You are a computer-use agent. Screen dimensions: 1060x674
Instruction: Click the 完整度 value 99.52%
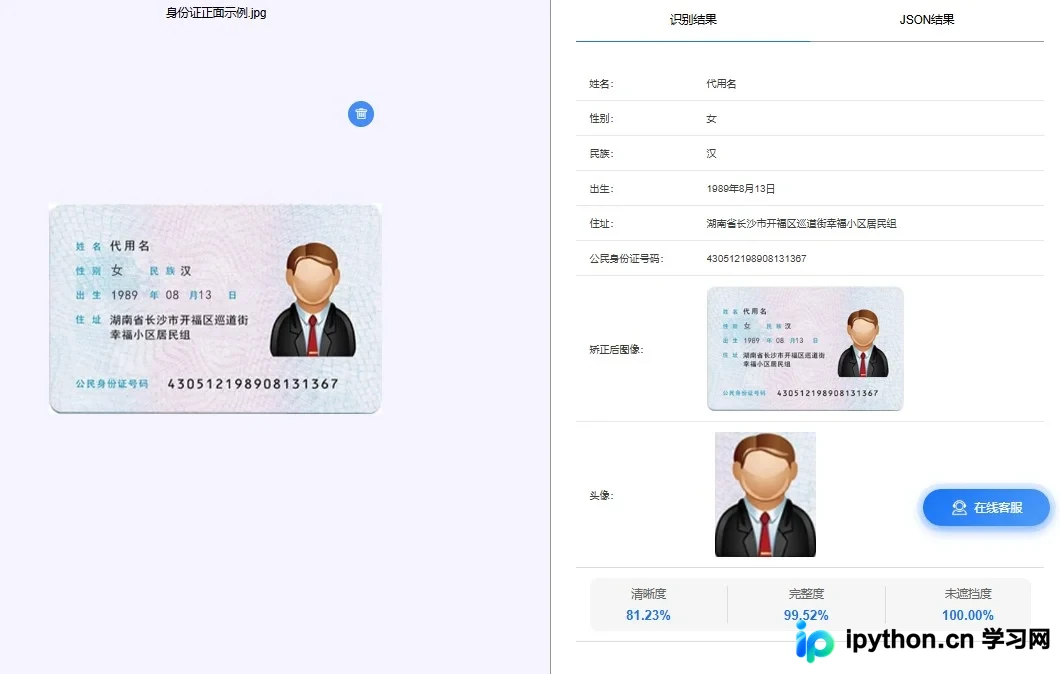pyautogui.click(x=806, y=615)
